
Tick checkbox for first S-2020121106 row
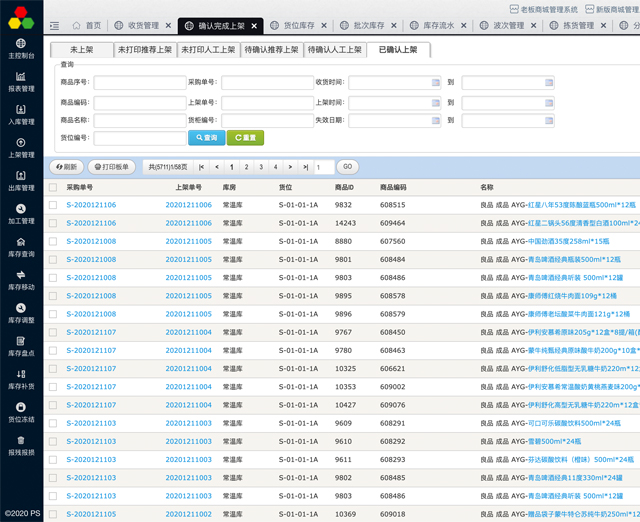coord(53,205)
